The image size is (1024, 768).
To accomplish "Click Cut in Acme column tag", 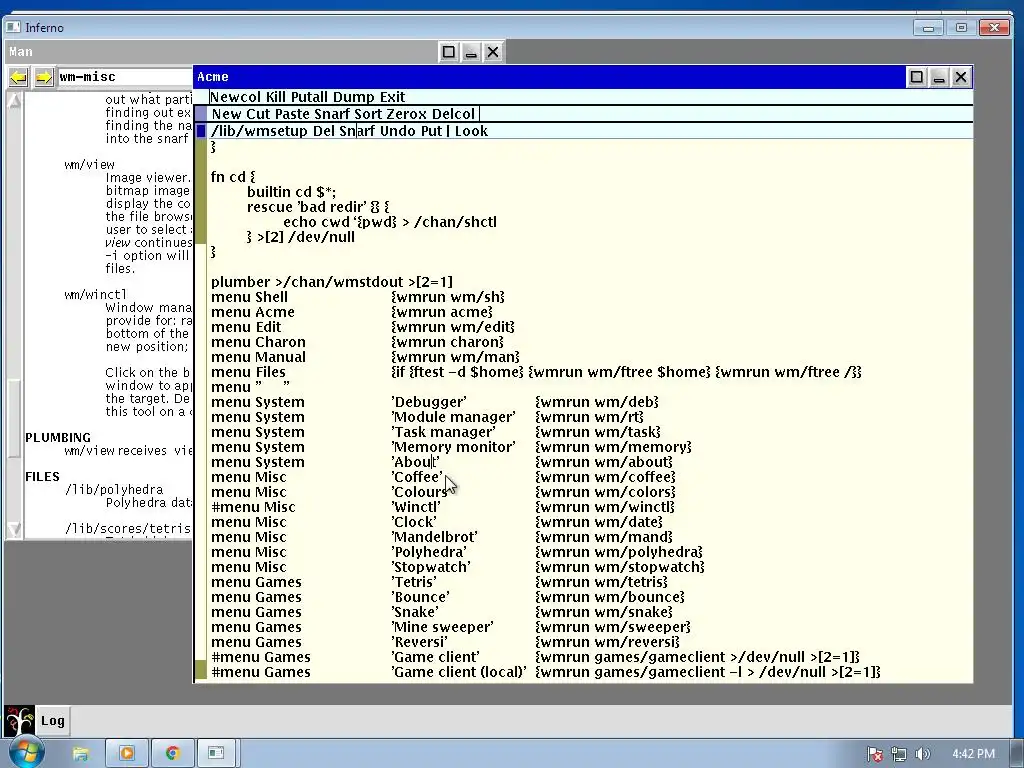I will pyautogui.click(x=258, y=114).
